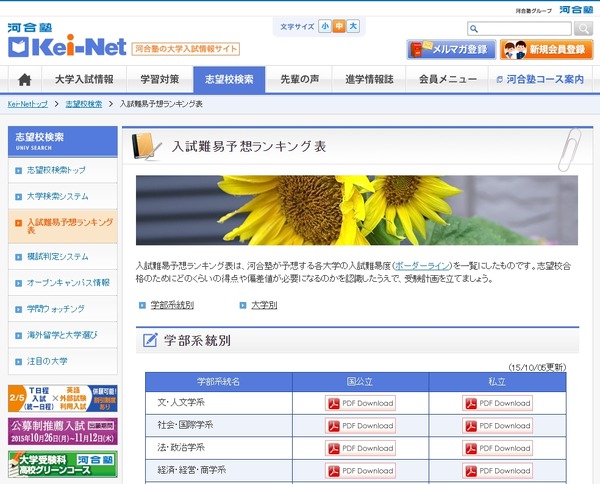Download 私立 PDF for 法・政治学系

[x=497, y=448]
